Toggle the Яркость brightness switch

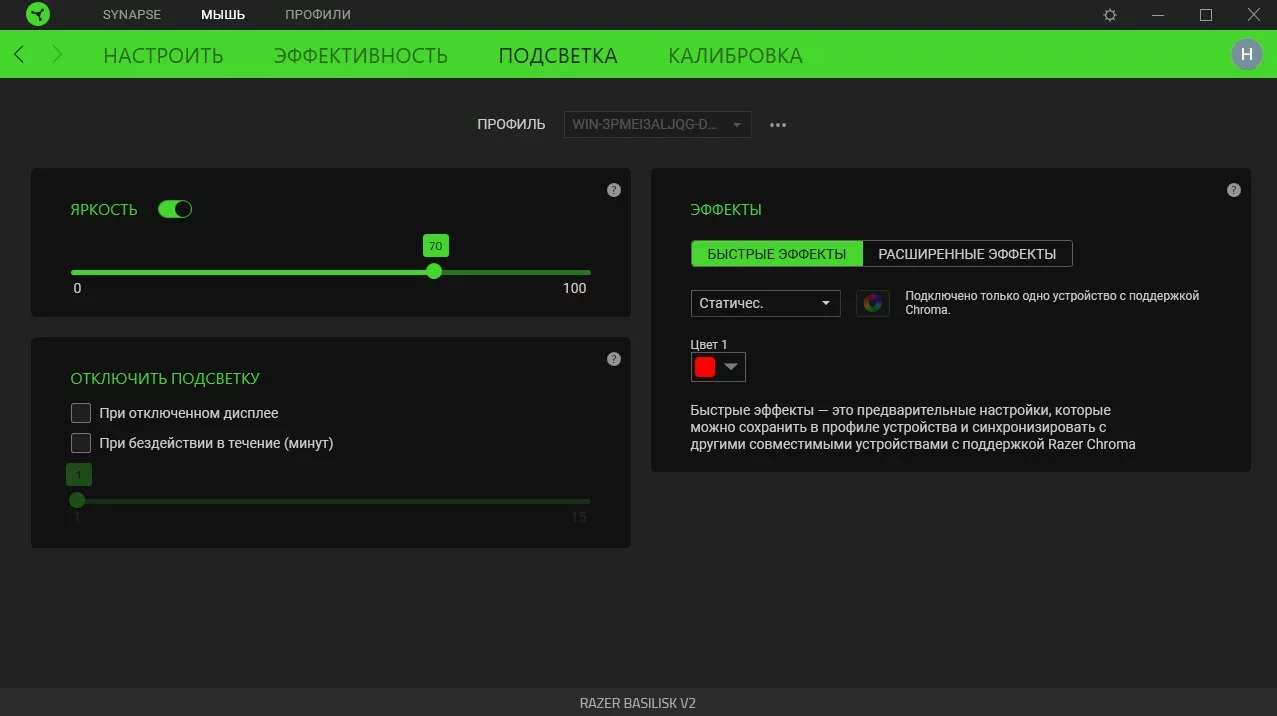pos(175,209)
